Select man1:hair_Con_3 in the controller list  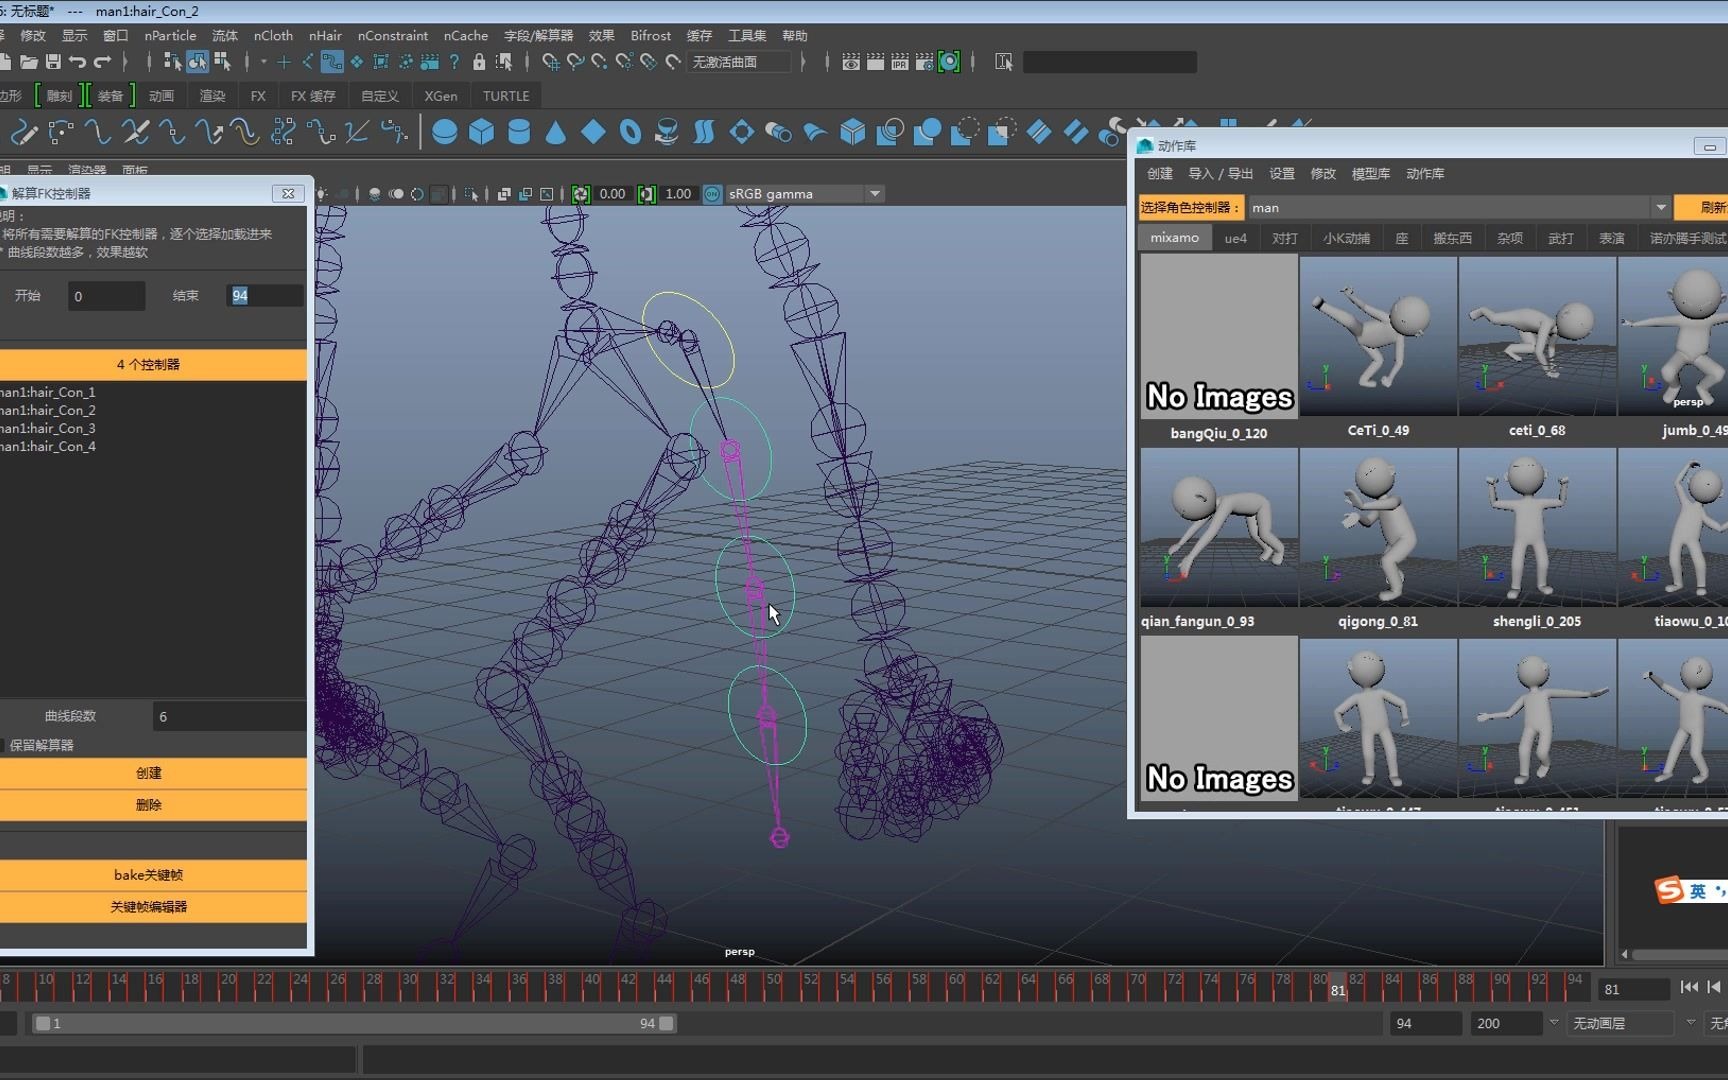point(48,428)
